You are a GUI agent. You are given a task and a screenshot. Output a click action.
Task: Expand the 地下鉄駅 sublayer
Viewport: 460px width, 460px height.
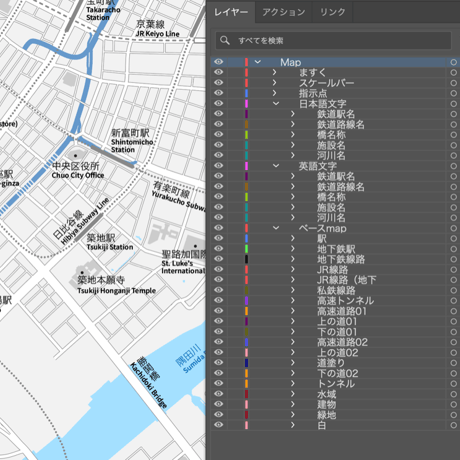(x=293, y=249)
